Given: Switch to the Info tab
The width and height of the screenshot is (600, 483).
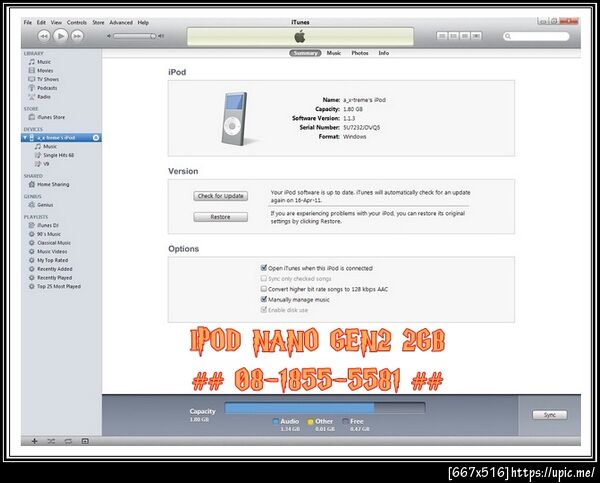Looking at the screenshot, I should (x=384, y=53).
